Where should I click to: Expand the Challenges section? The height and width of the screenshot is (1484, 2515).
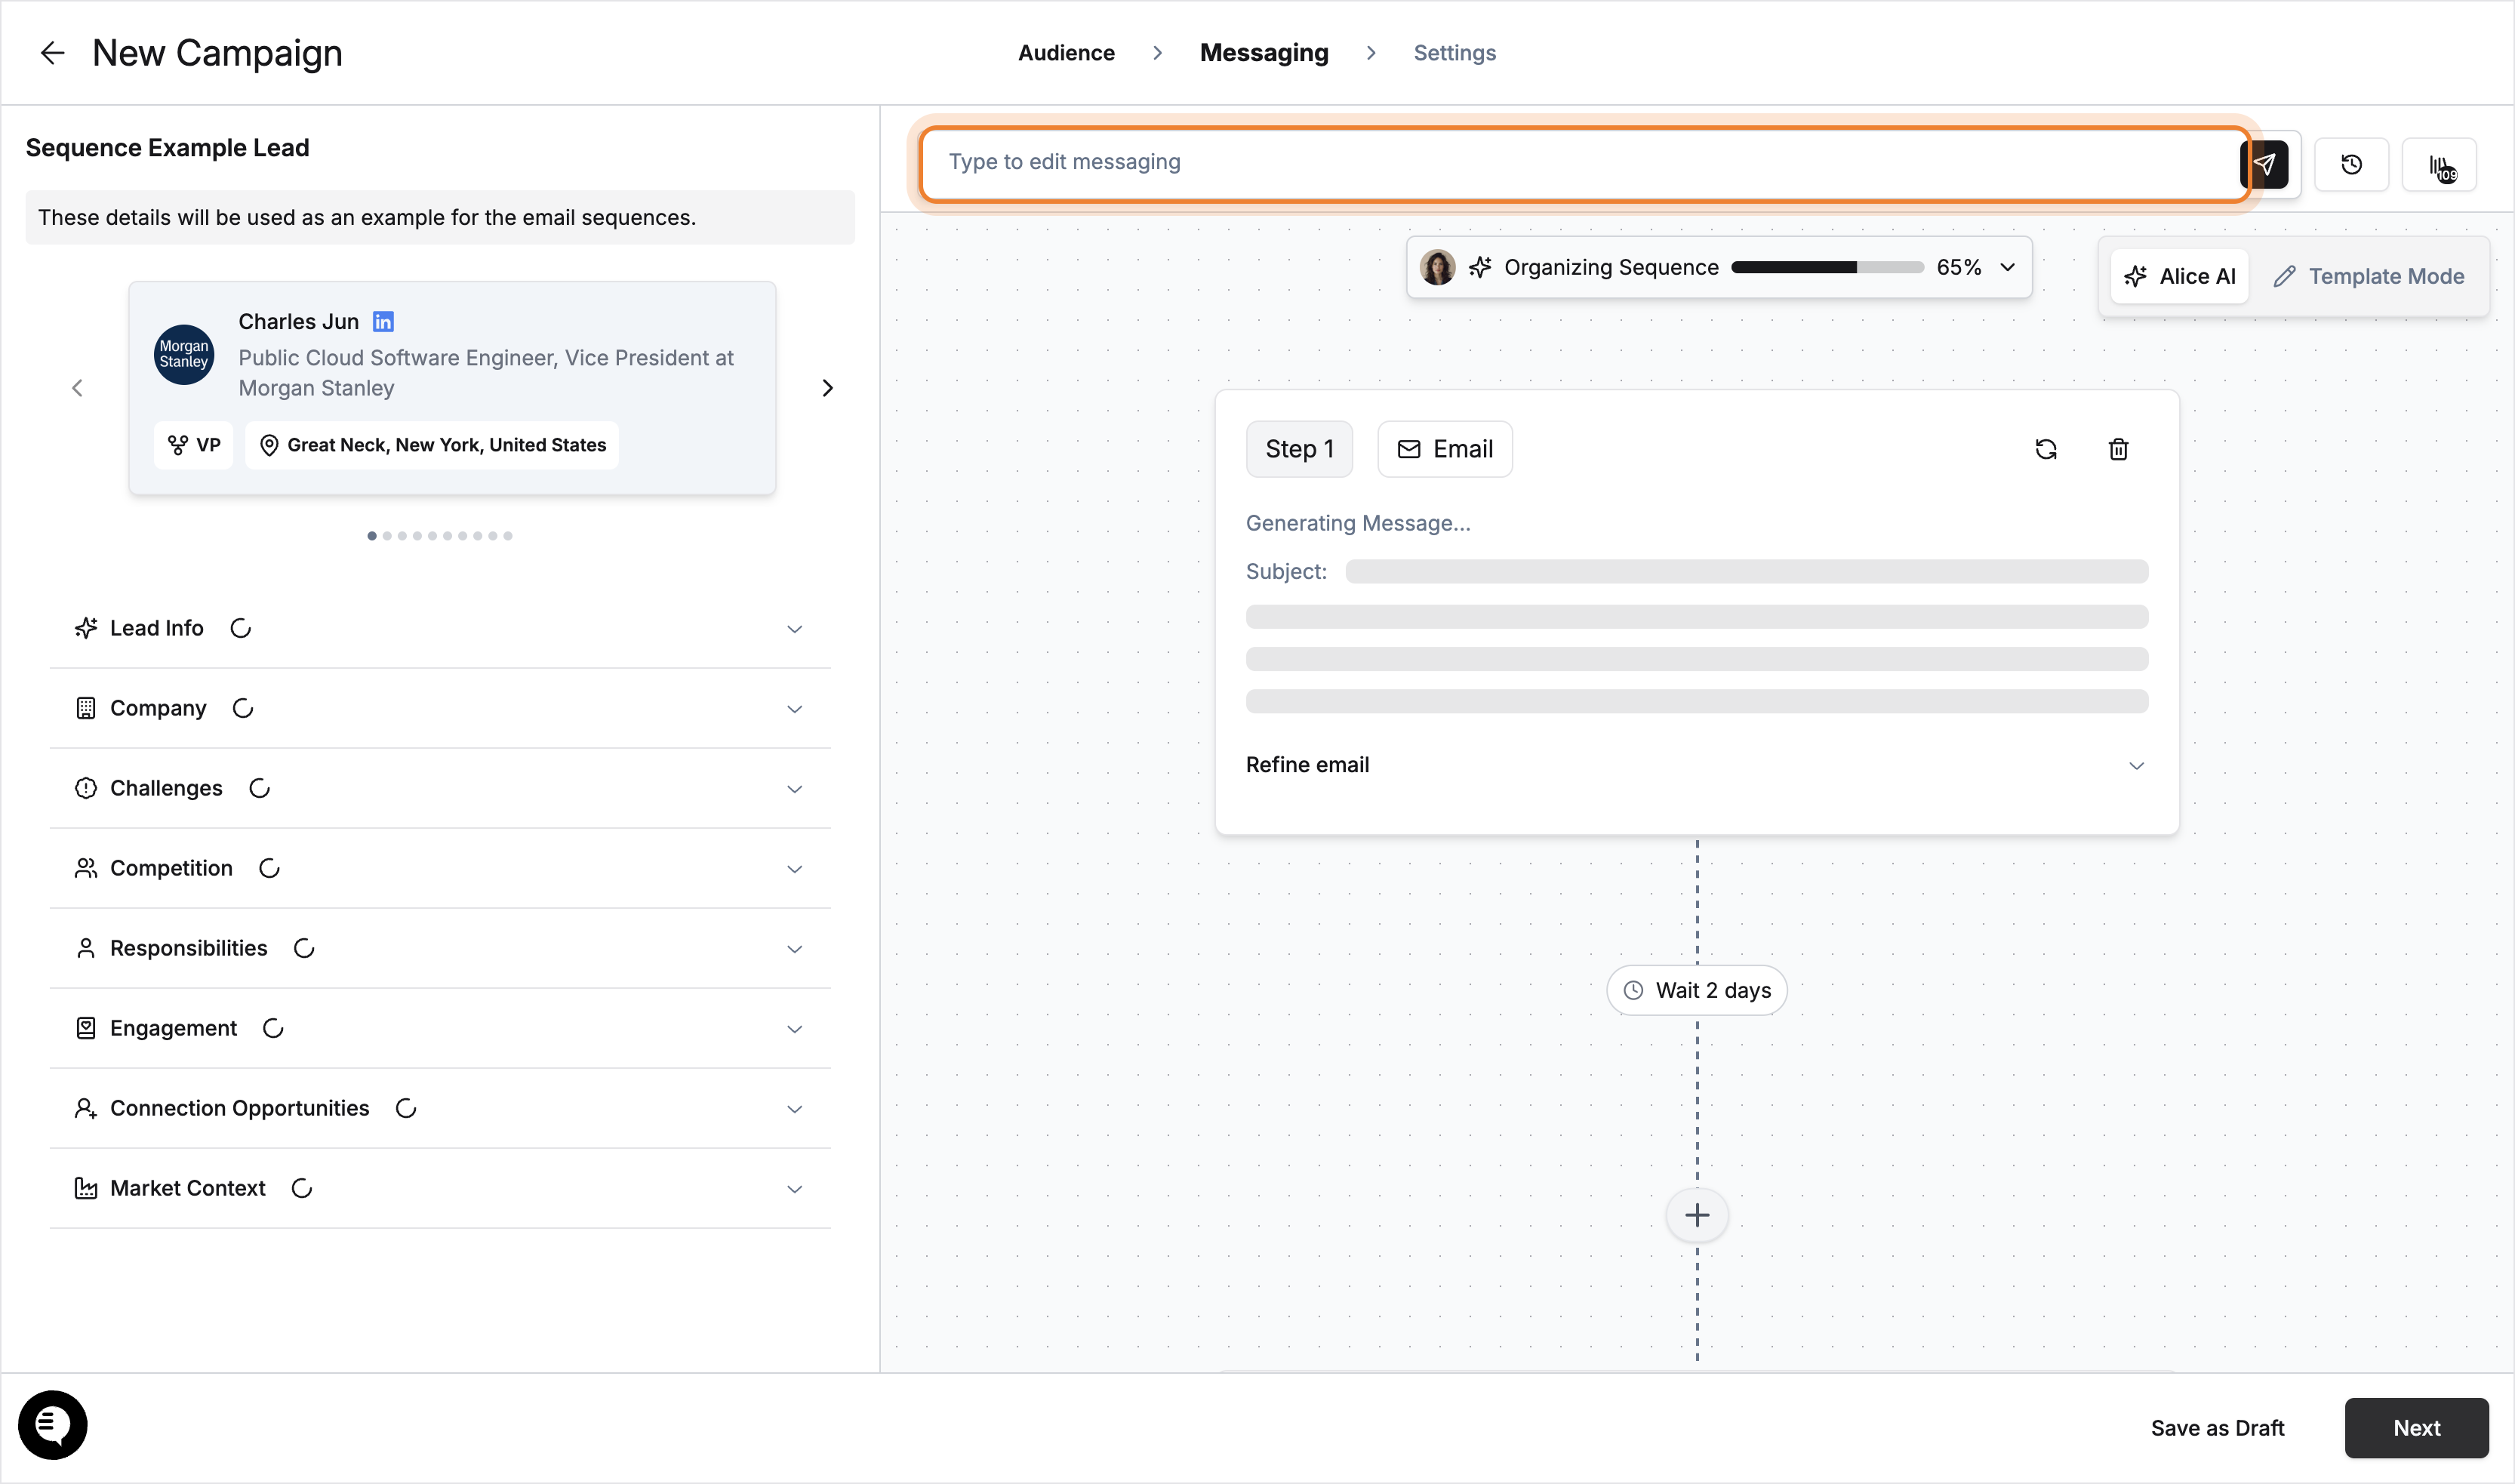click(x=795, y=789)
